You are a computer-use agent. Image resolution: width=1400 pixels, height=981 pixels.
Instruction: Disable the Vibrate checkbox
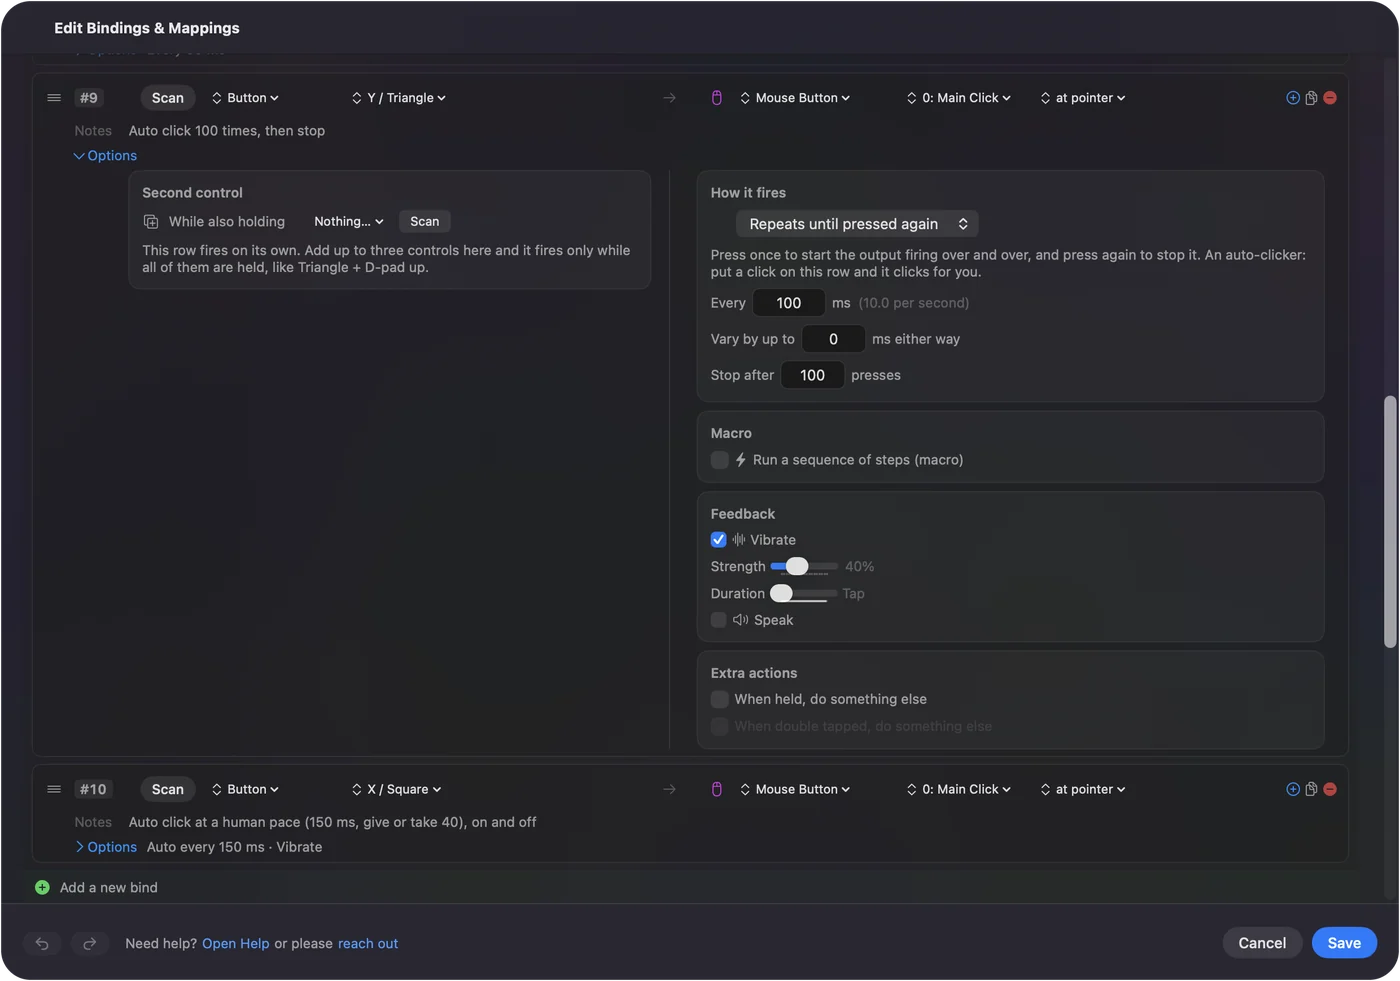pyautogui.click(x=718, y=540)
